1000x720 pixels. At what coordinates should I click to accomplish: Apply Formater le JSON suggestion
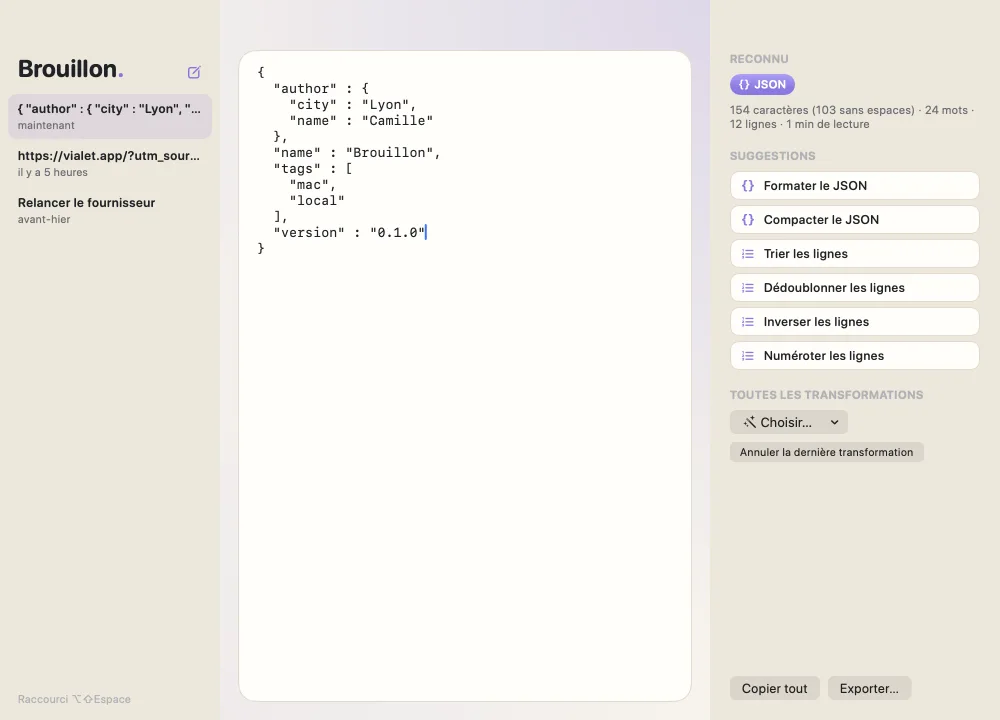click(x=855, y=186)
